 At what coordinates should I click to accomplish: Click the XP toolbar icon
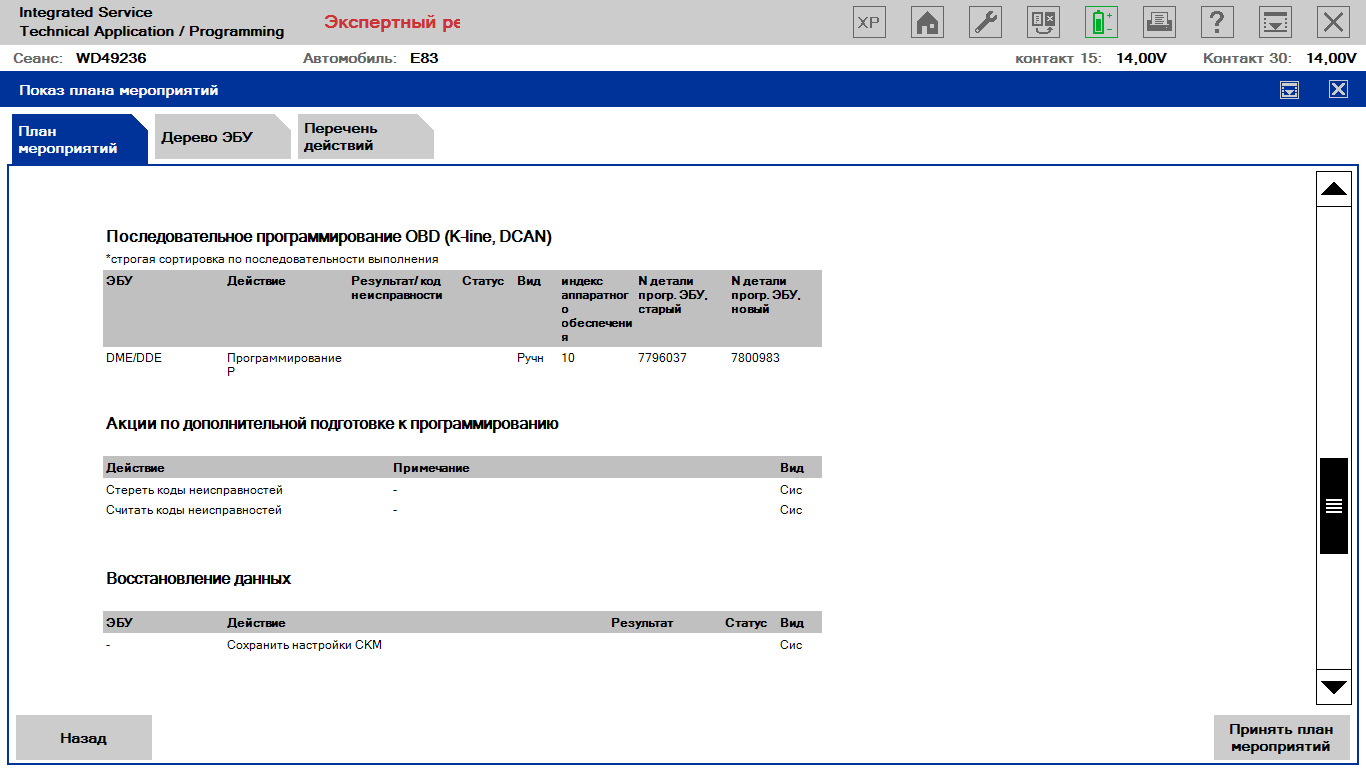point(870,22)
